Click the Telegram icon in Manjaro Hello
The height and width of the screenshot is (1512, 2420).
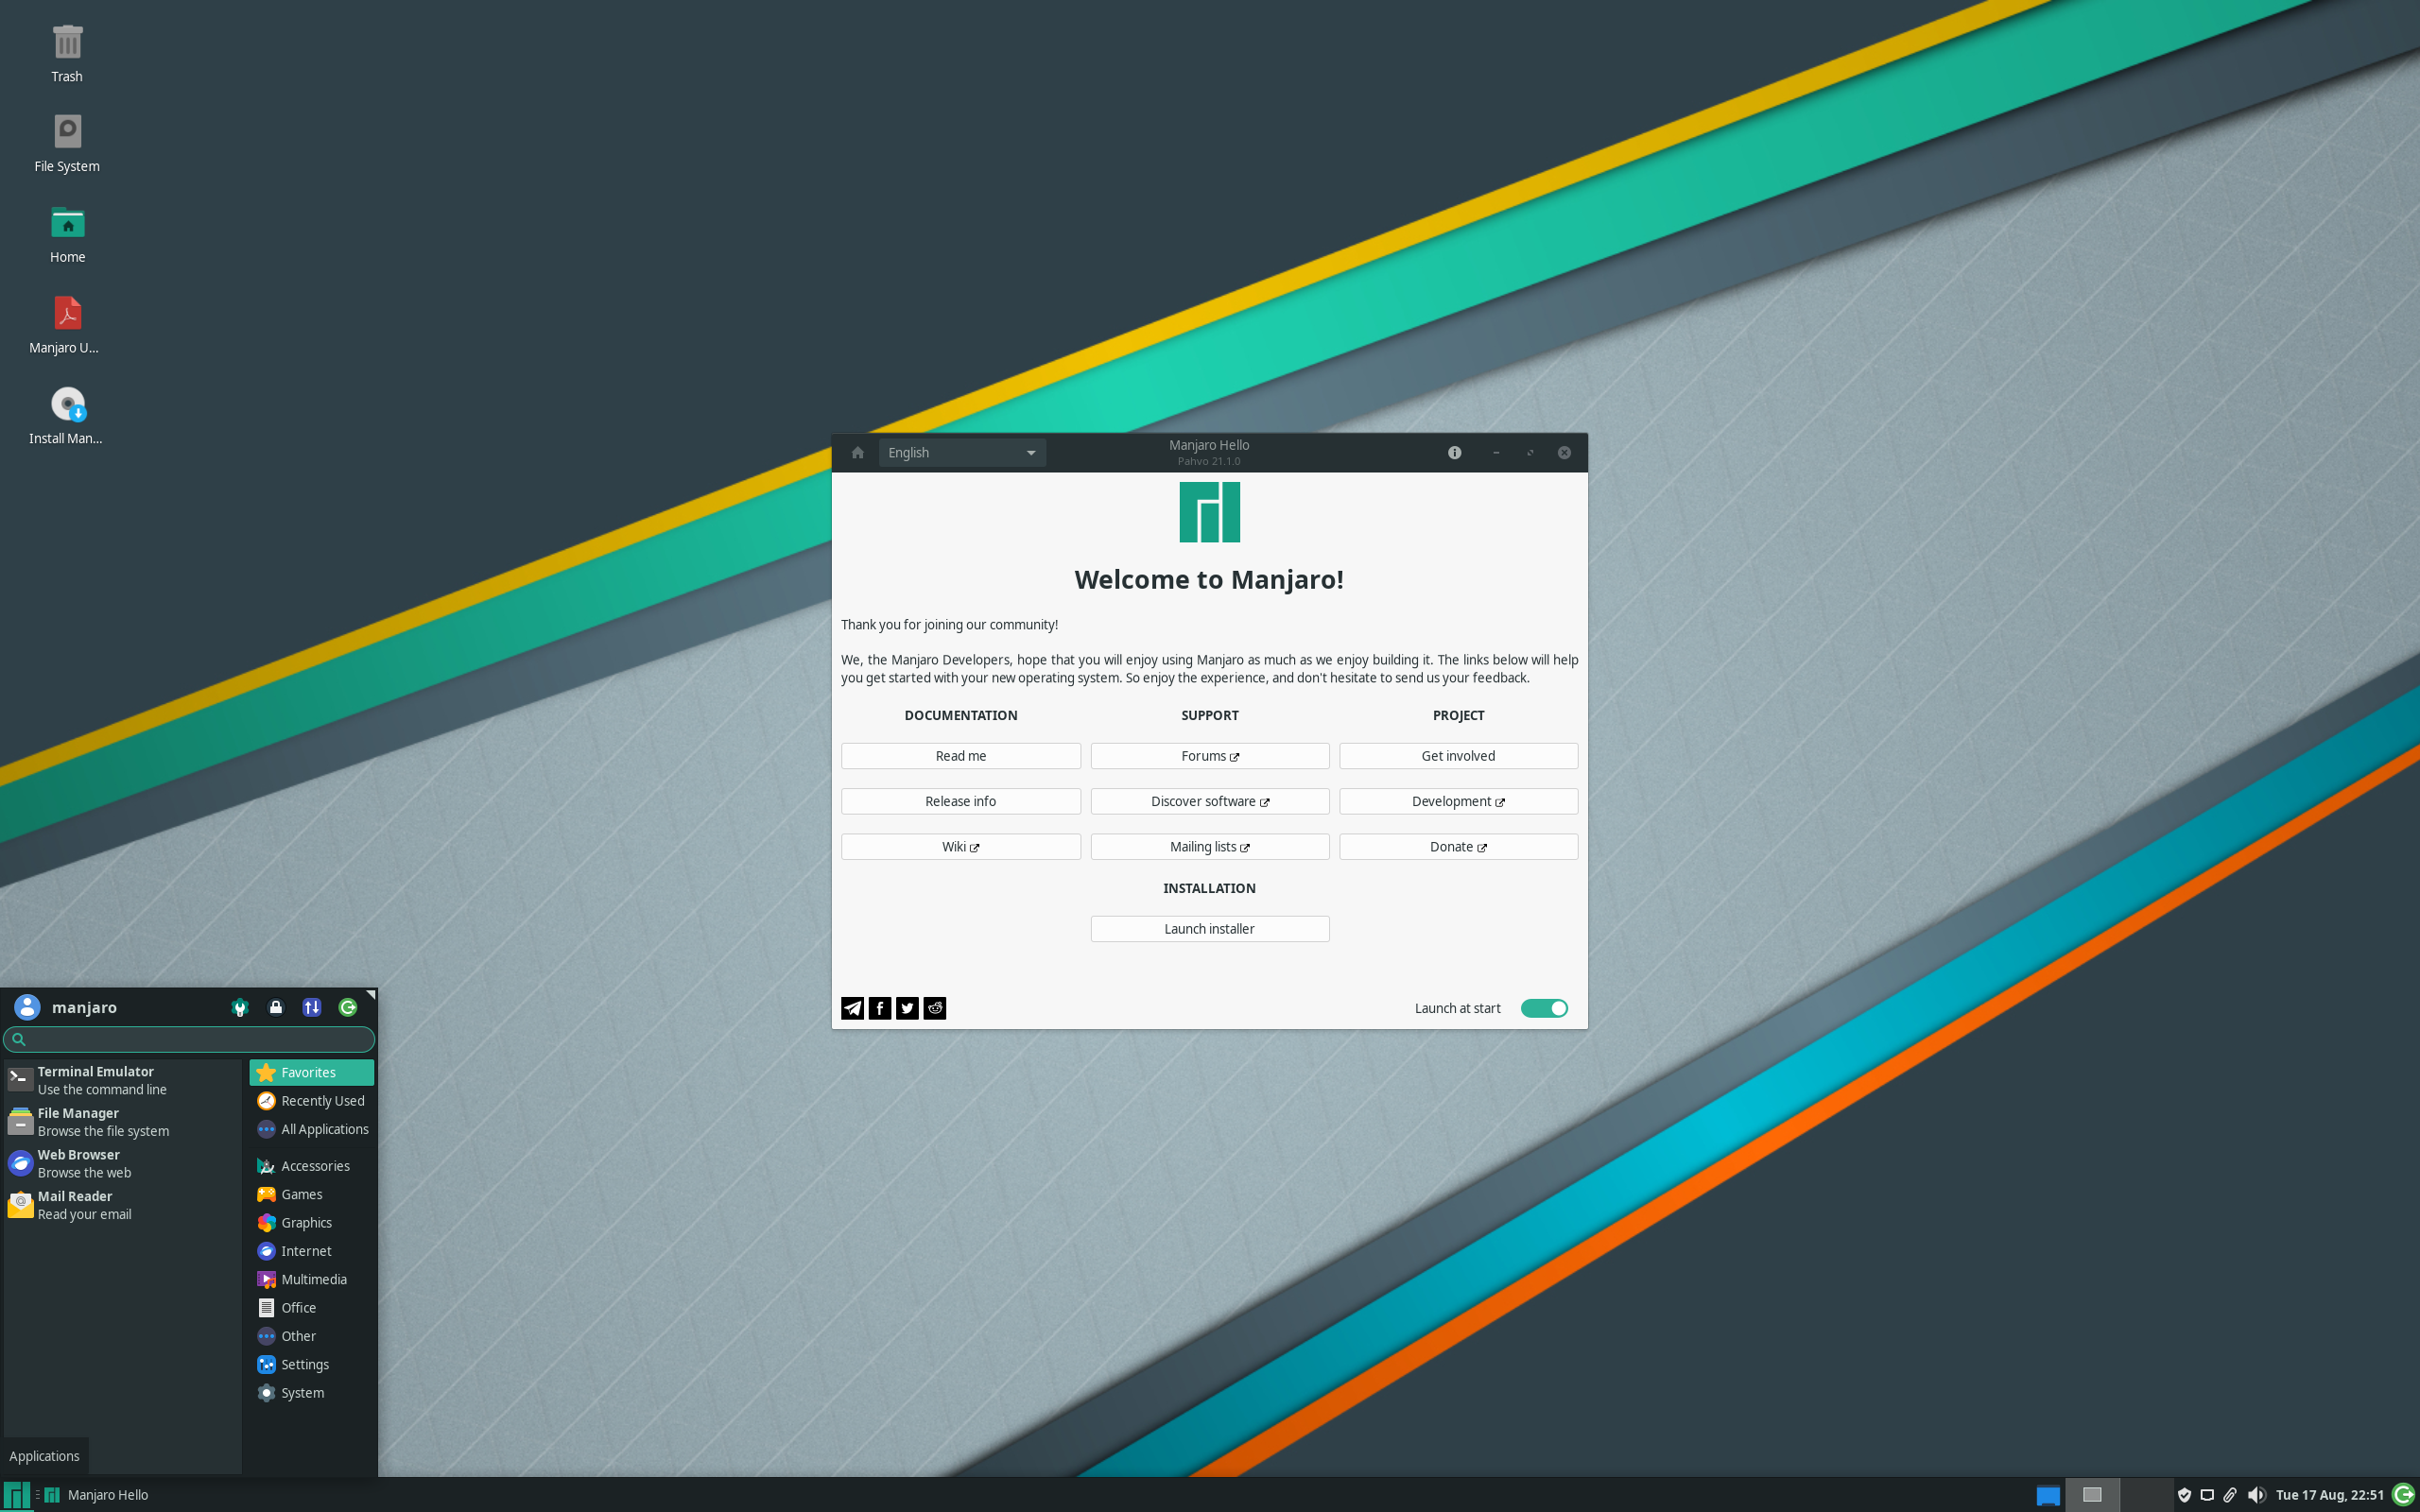(852, 1008)
